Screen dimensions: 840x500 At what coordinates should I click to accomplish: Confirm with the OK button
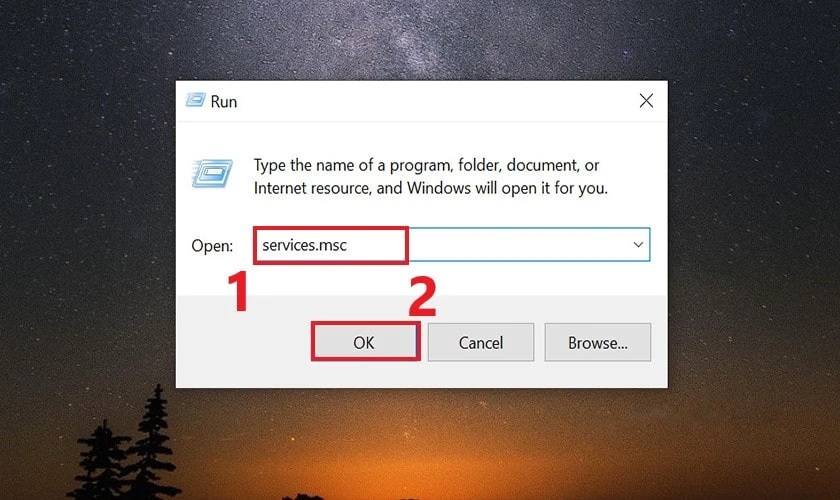364,342
